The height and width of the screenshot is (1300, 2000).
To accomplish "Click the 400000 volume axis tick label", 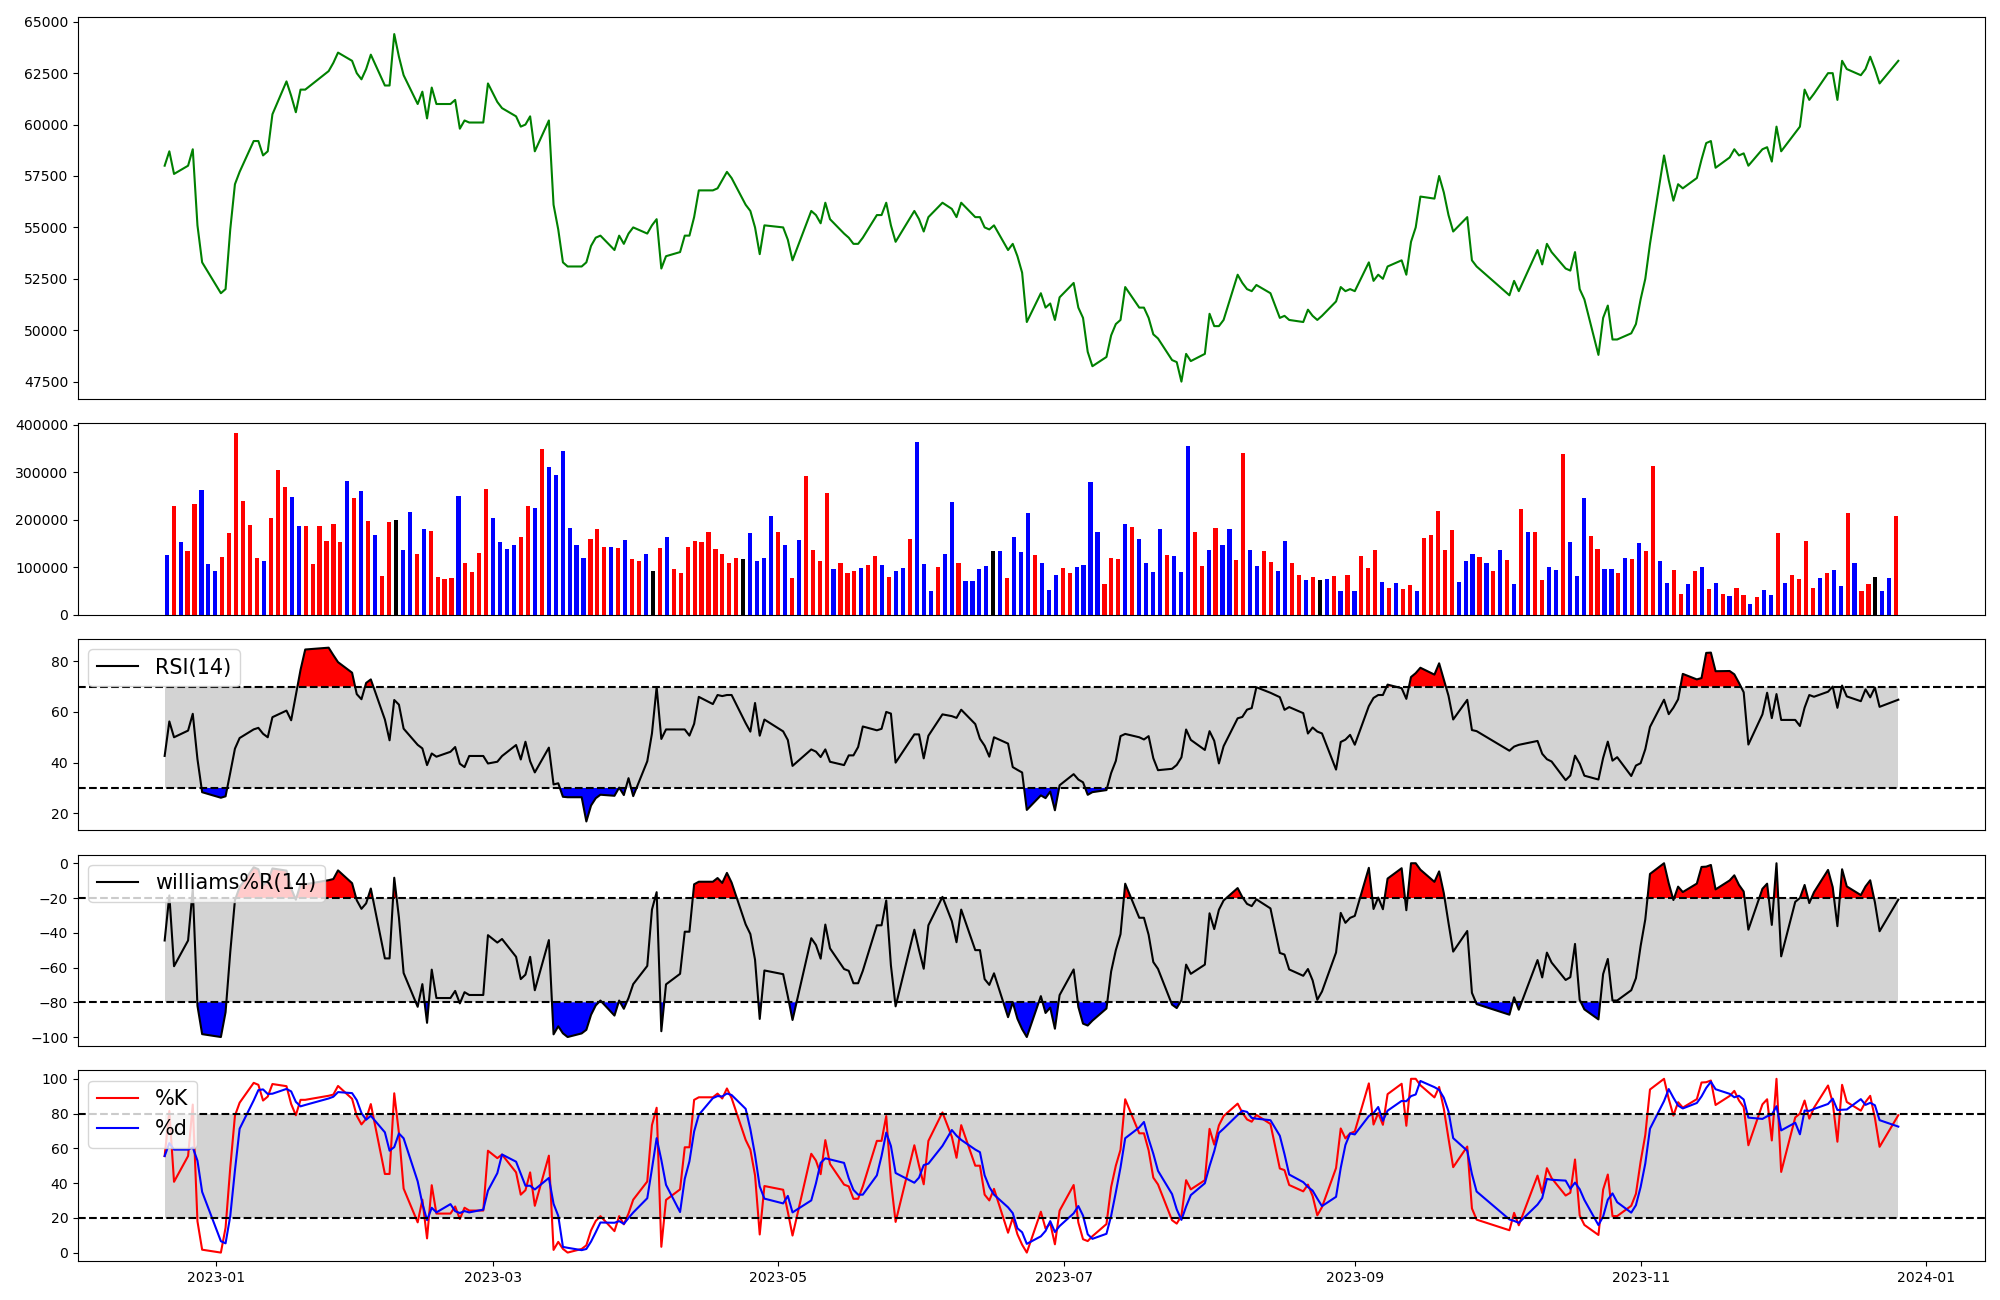I will pyautogui.click(x=42, y=425).
